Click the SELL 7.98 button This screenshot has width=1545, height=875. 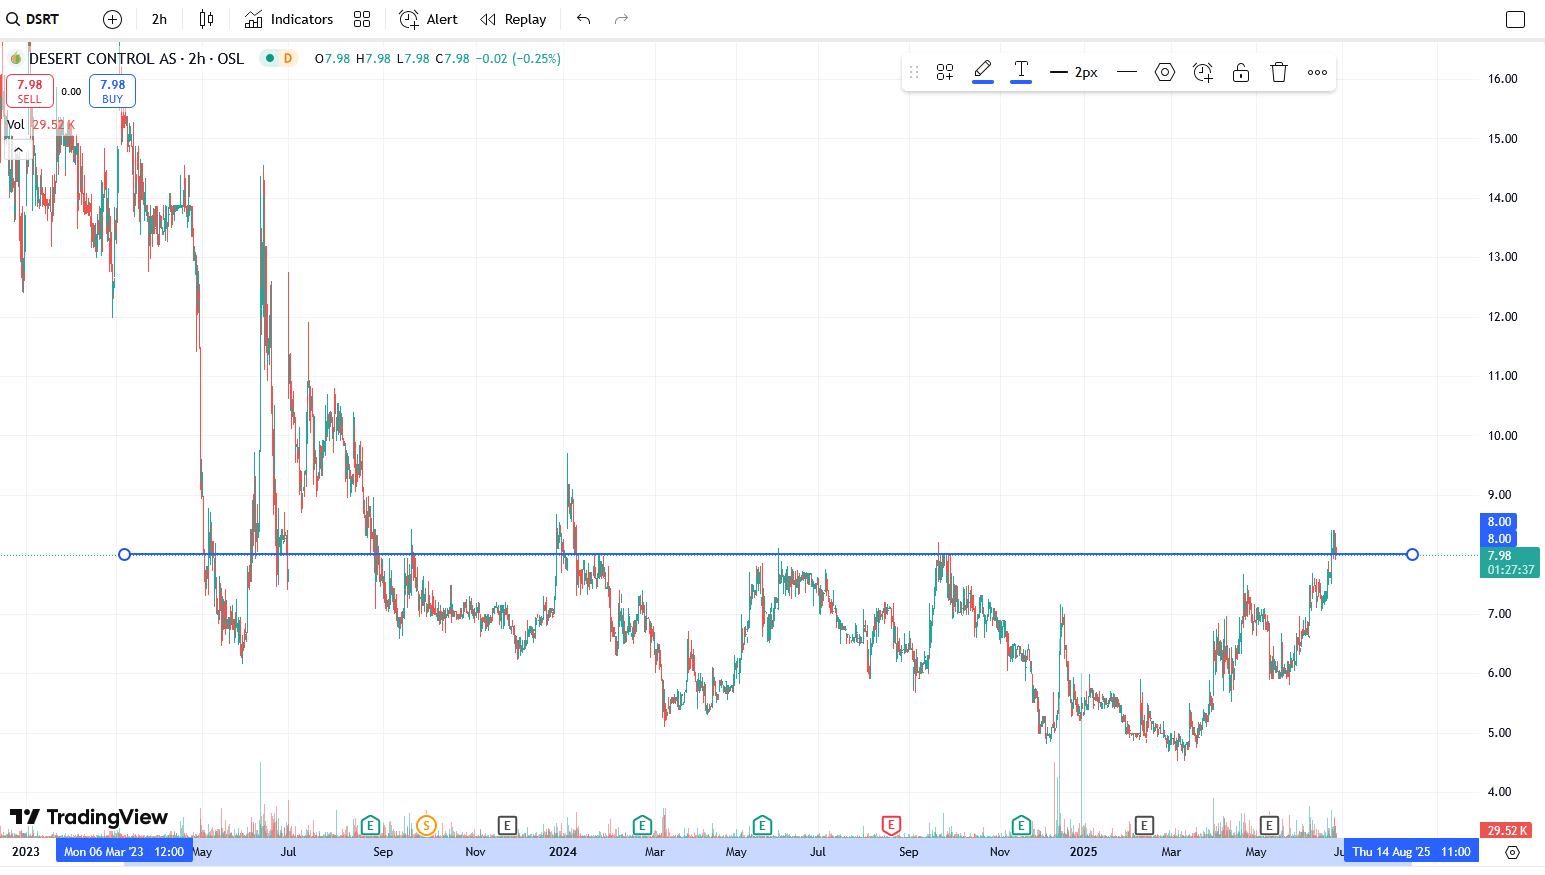point(30,91)
